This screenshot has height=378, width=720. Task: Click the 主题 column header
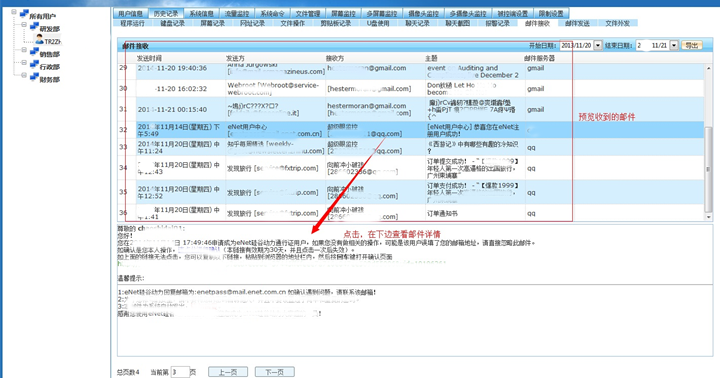click(431, 58)
